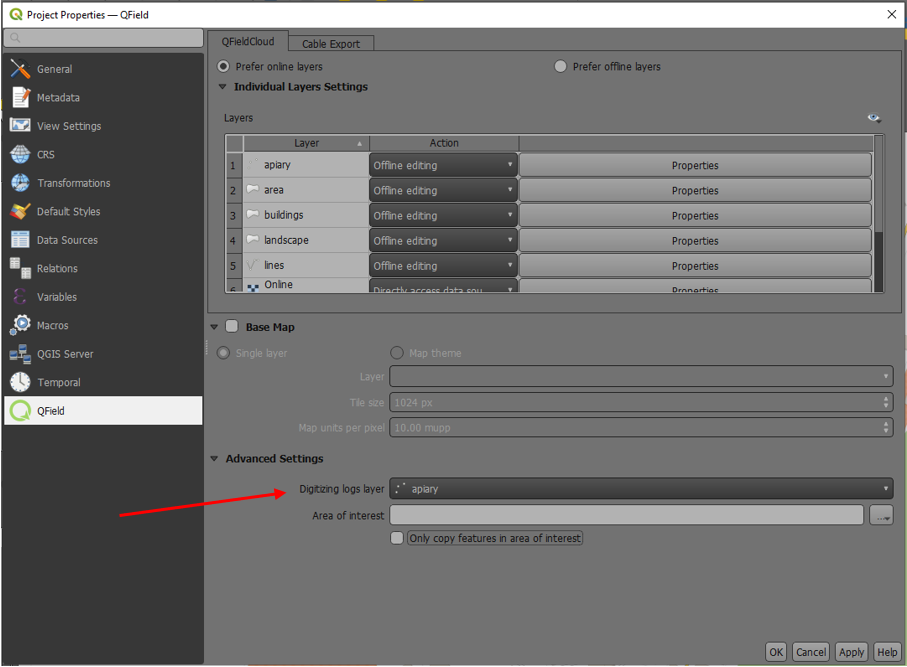This screenshot has width=907, height=667.
Task: Open the Base Map Layer dropdown
Action: click(x=641, y=376)
